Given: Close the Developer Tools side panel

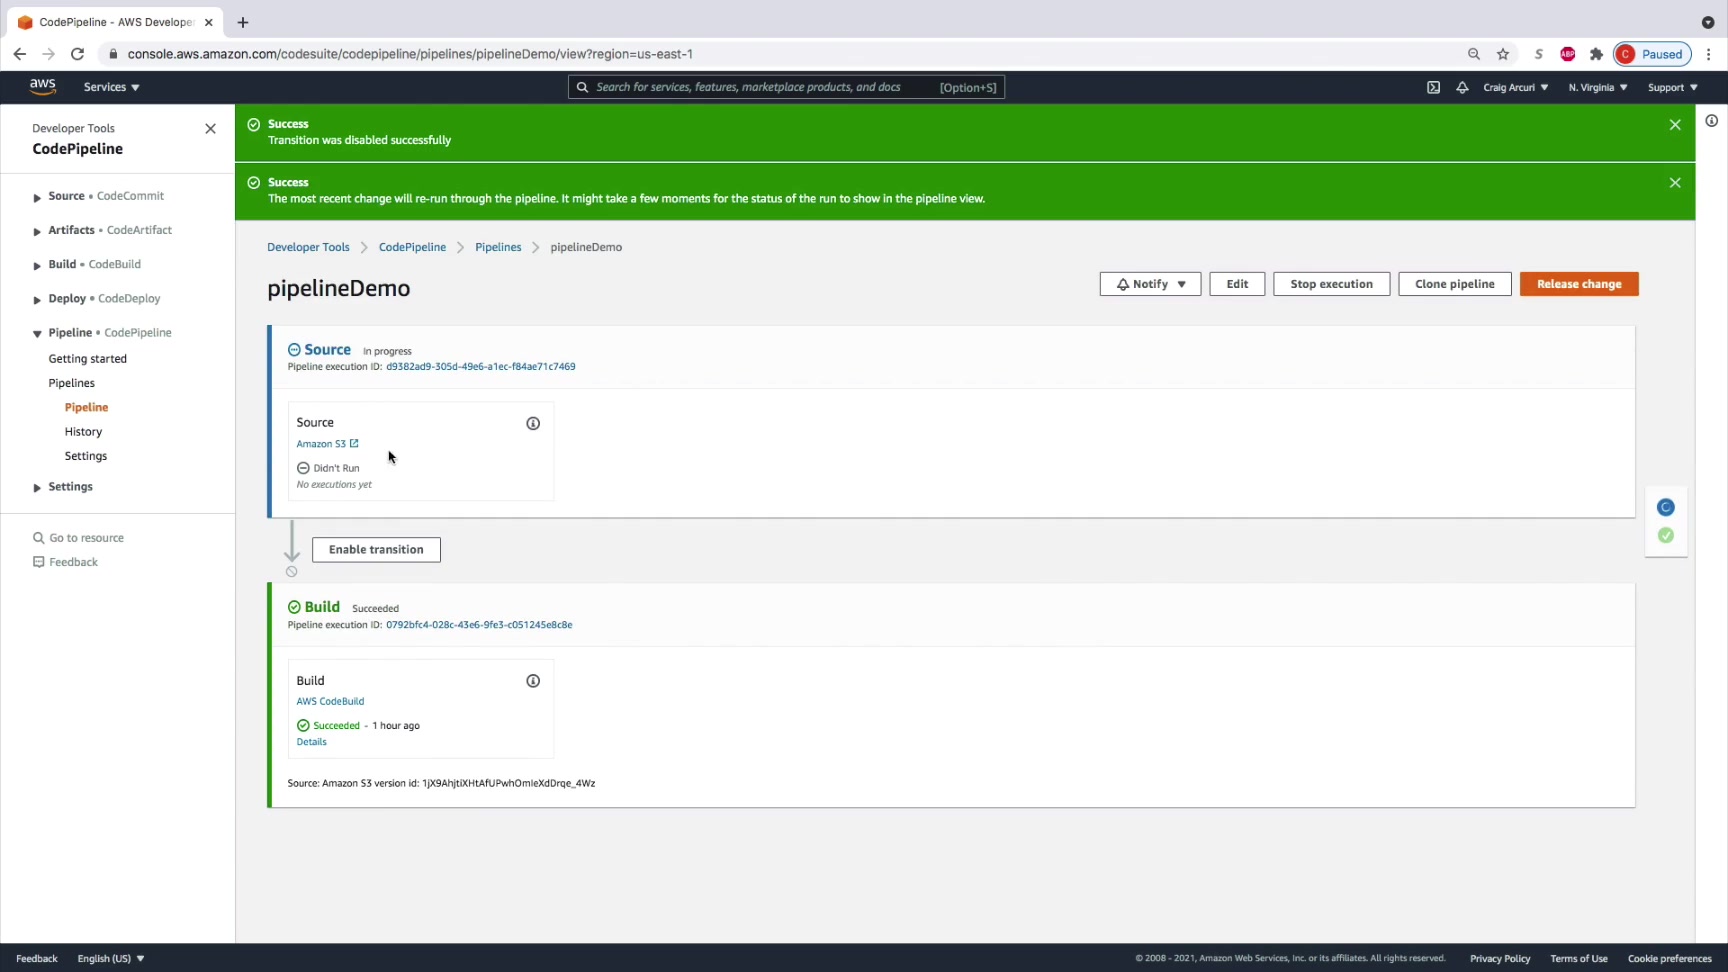Looking at the screenshot, I should pos(210,129).
